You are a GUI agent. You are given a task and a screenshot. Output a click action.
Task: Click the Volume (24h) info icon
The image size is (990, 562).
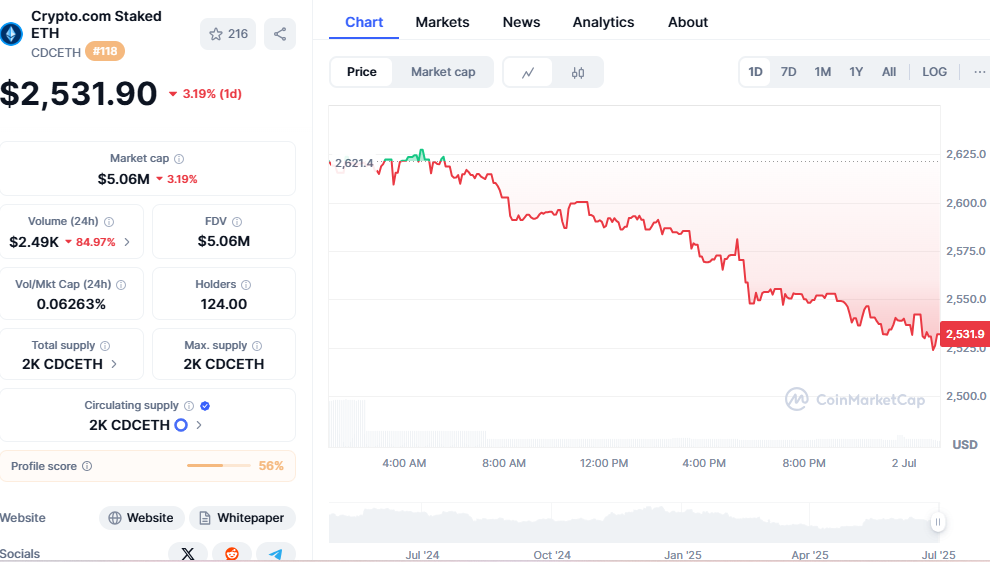(x=109, y=222)
